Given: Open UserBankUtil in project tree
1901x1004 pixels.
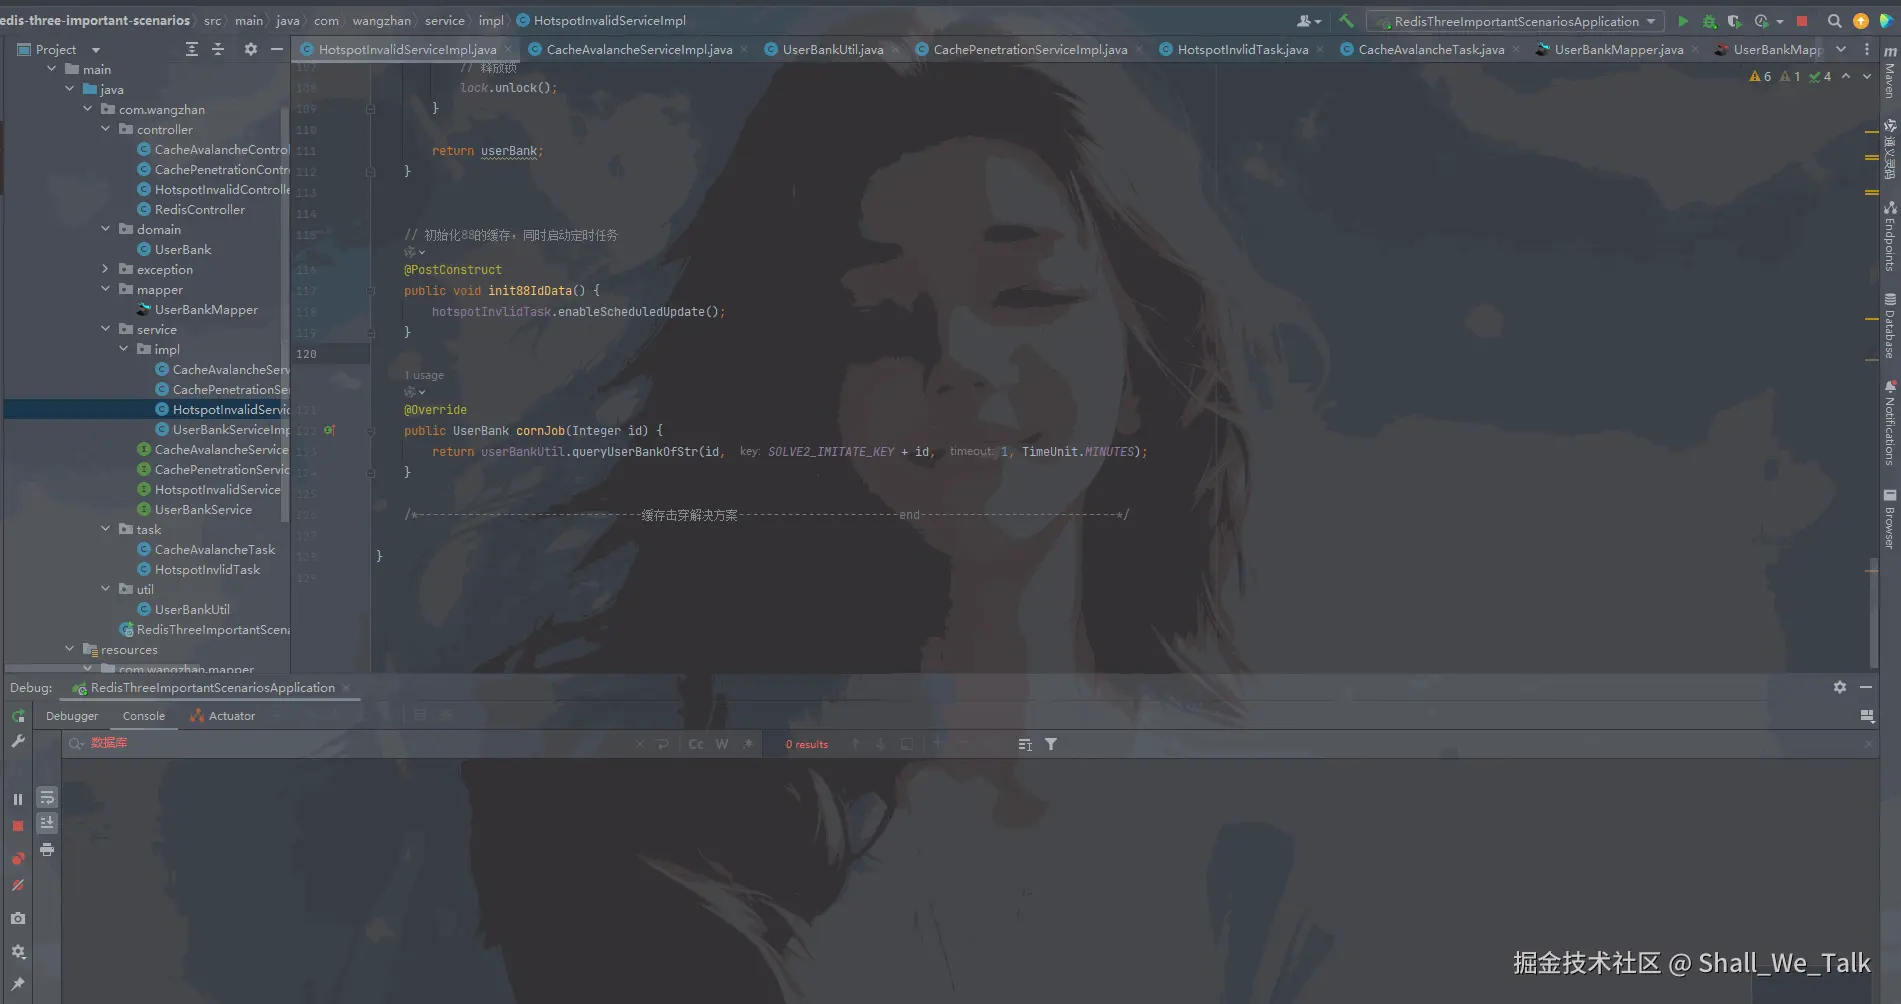Looking at the screenshot, I should [x=192, y=609].
